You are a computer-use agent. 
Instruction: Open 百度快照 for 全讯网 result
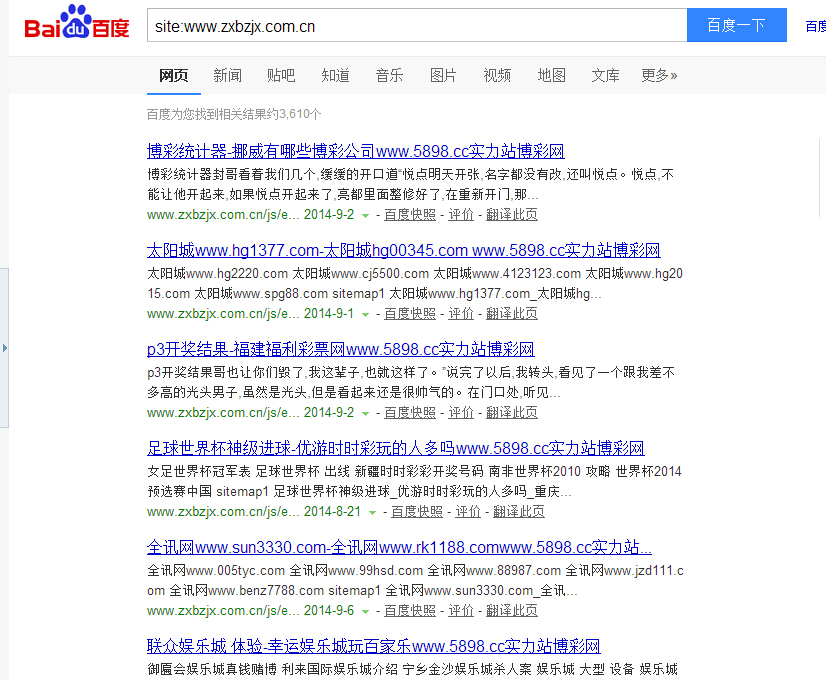410,611
